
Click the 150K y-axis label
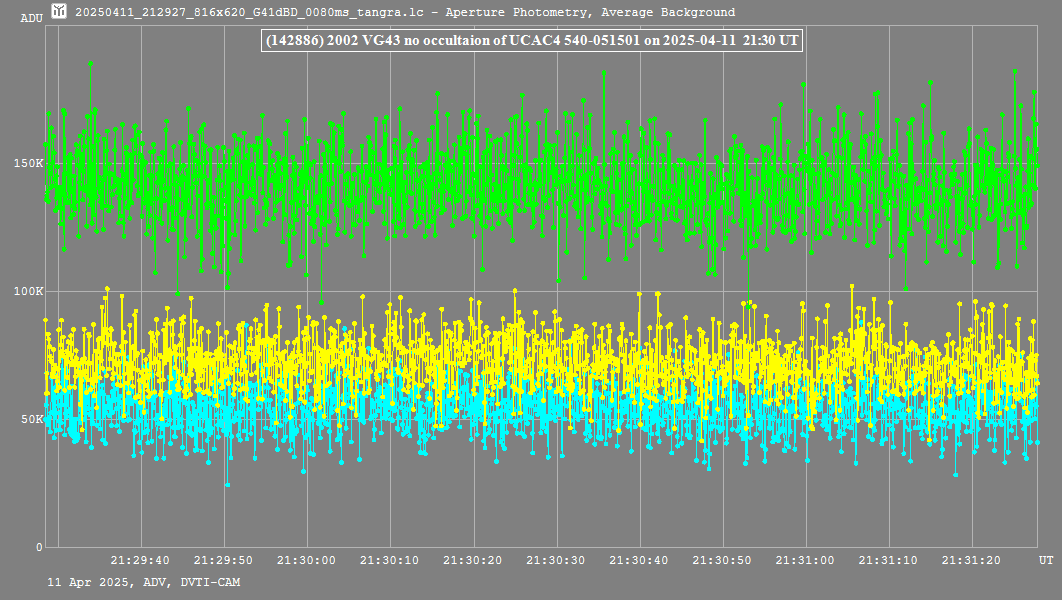tap(31, 163)
